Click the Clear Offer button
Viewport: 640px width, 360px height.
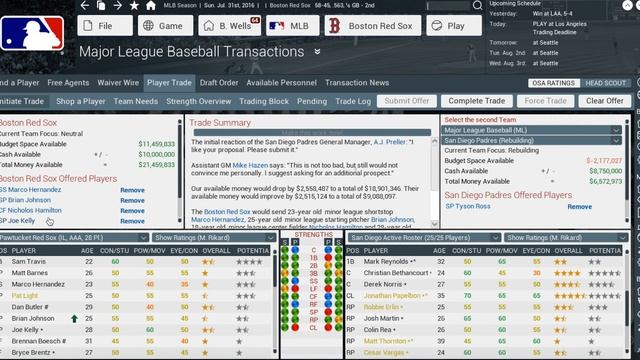click(605, 101)
